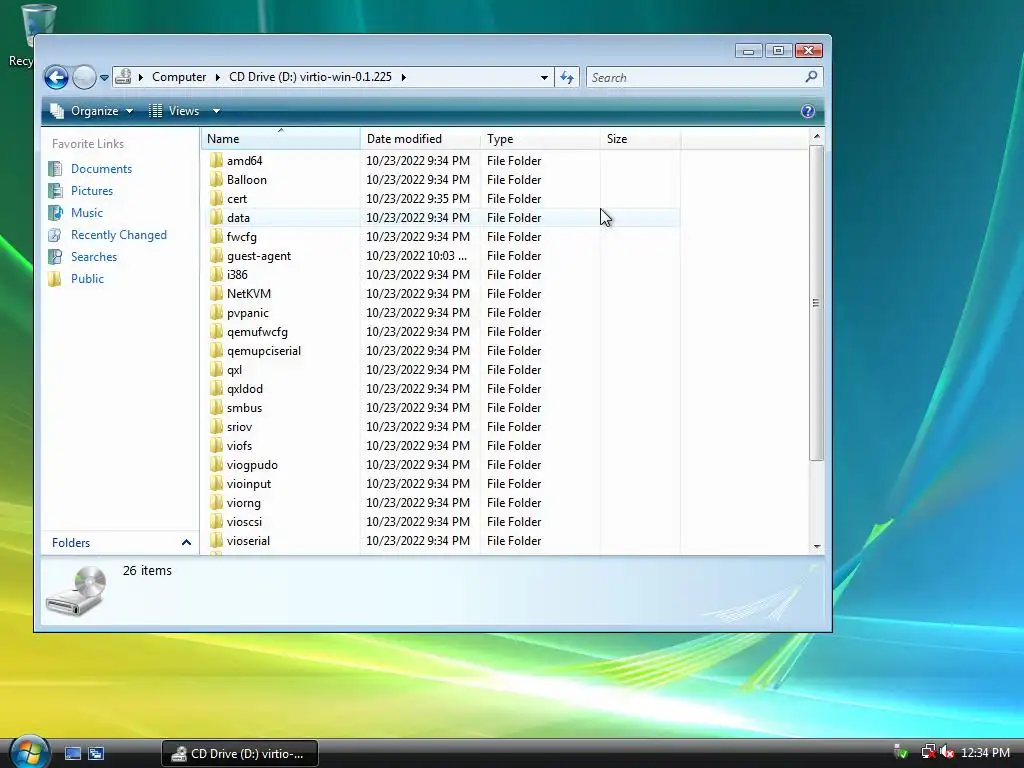Open Documents favorite link
Viewport: 1024px width, 768px height.
101,168
